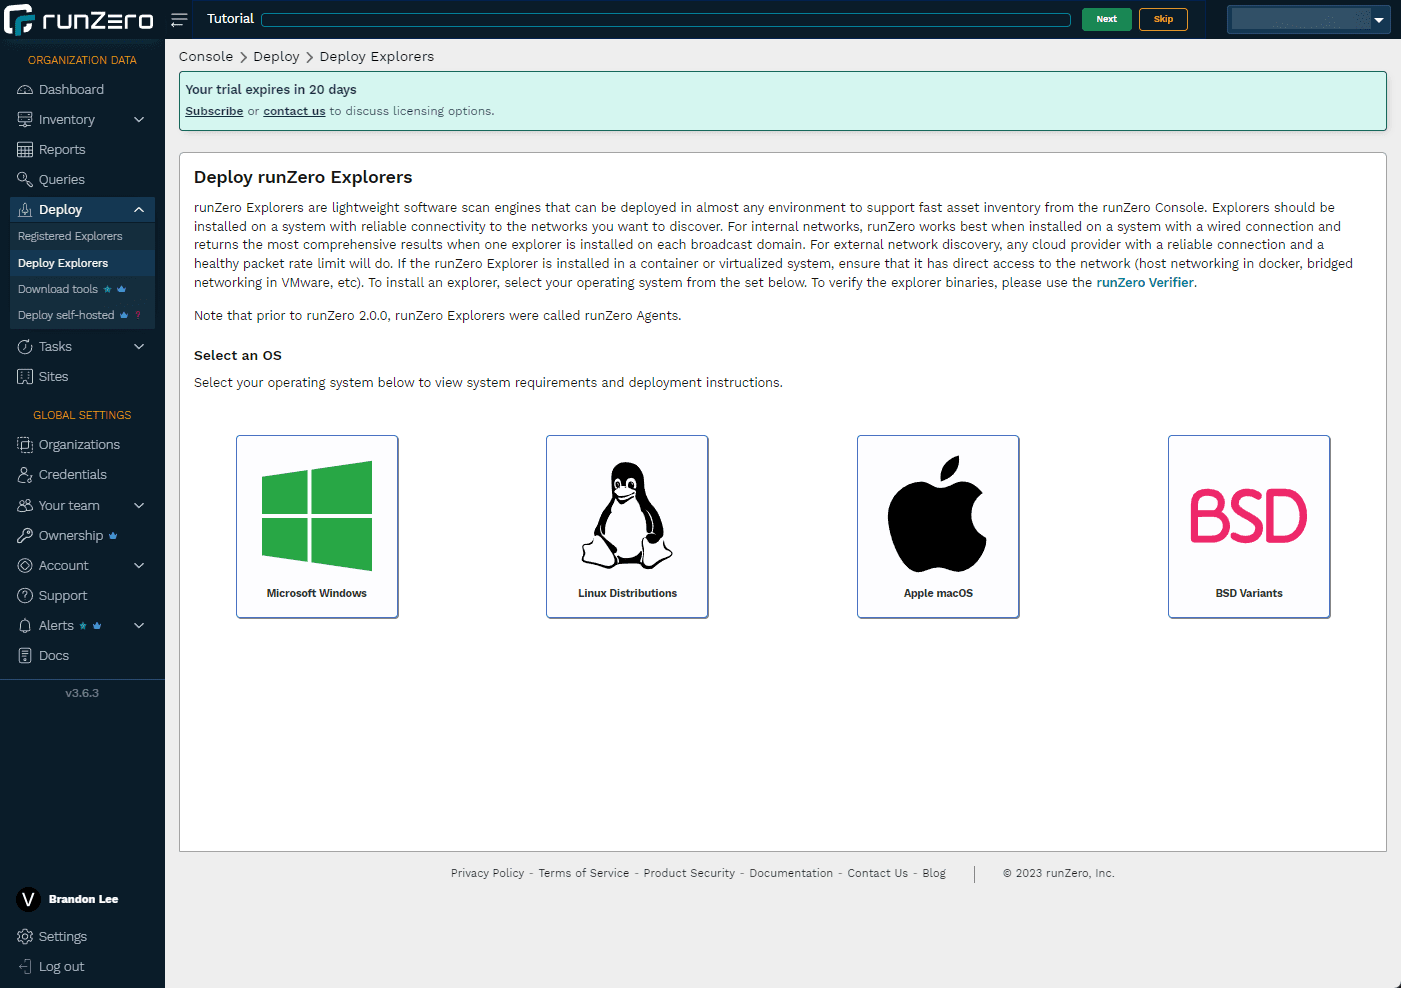Click the Credentials icon
Screen dimensions: 1401x988
coord(25,475)
